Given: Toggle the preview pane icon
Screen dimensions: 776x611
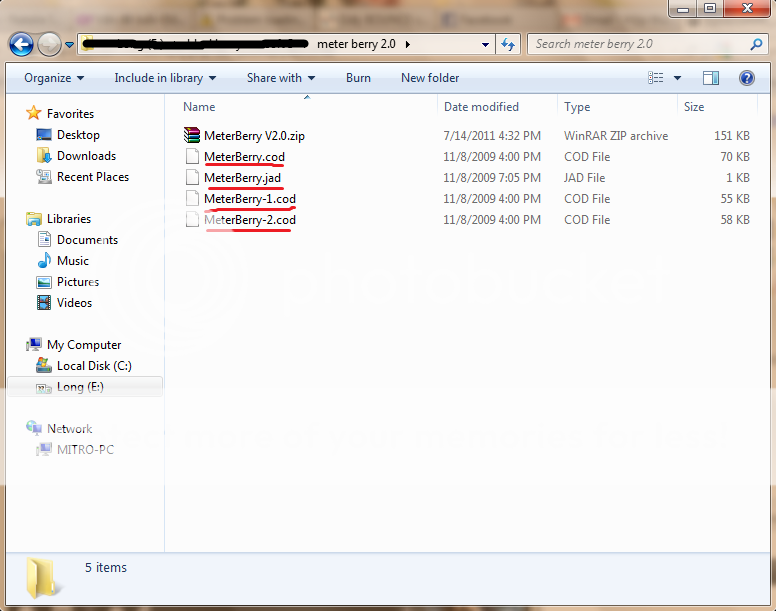Looking at the screenshot, I should (711, 78).
